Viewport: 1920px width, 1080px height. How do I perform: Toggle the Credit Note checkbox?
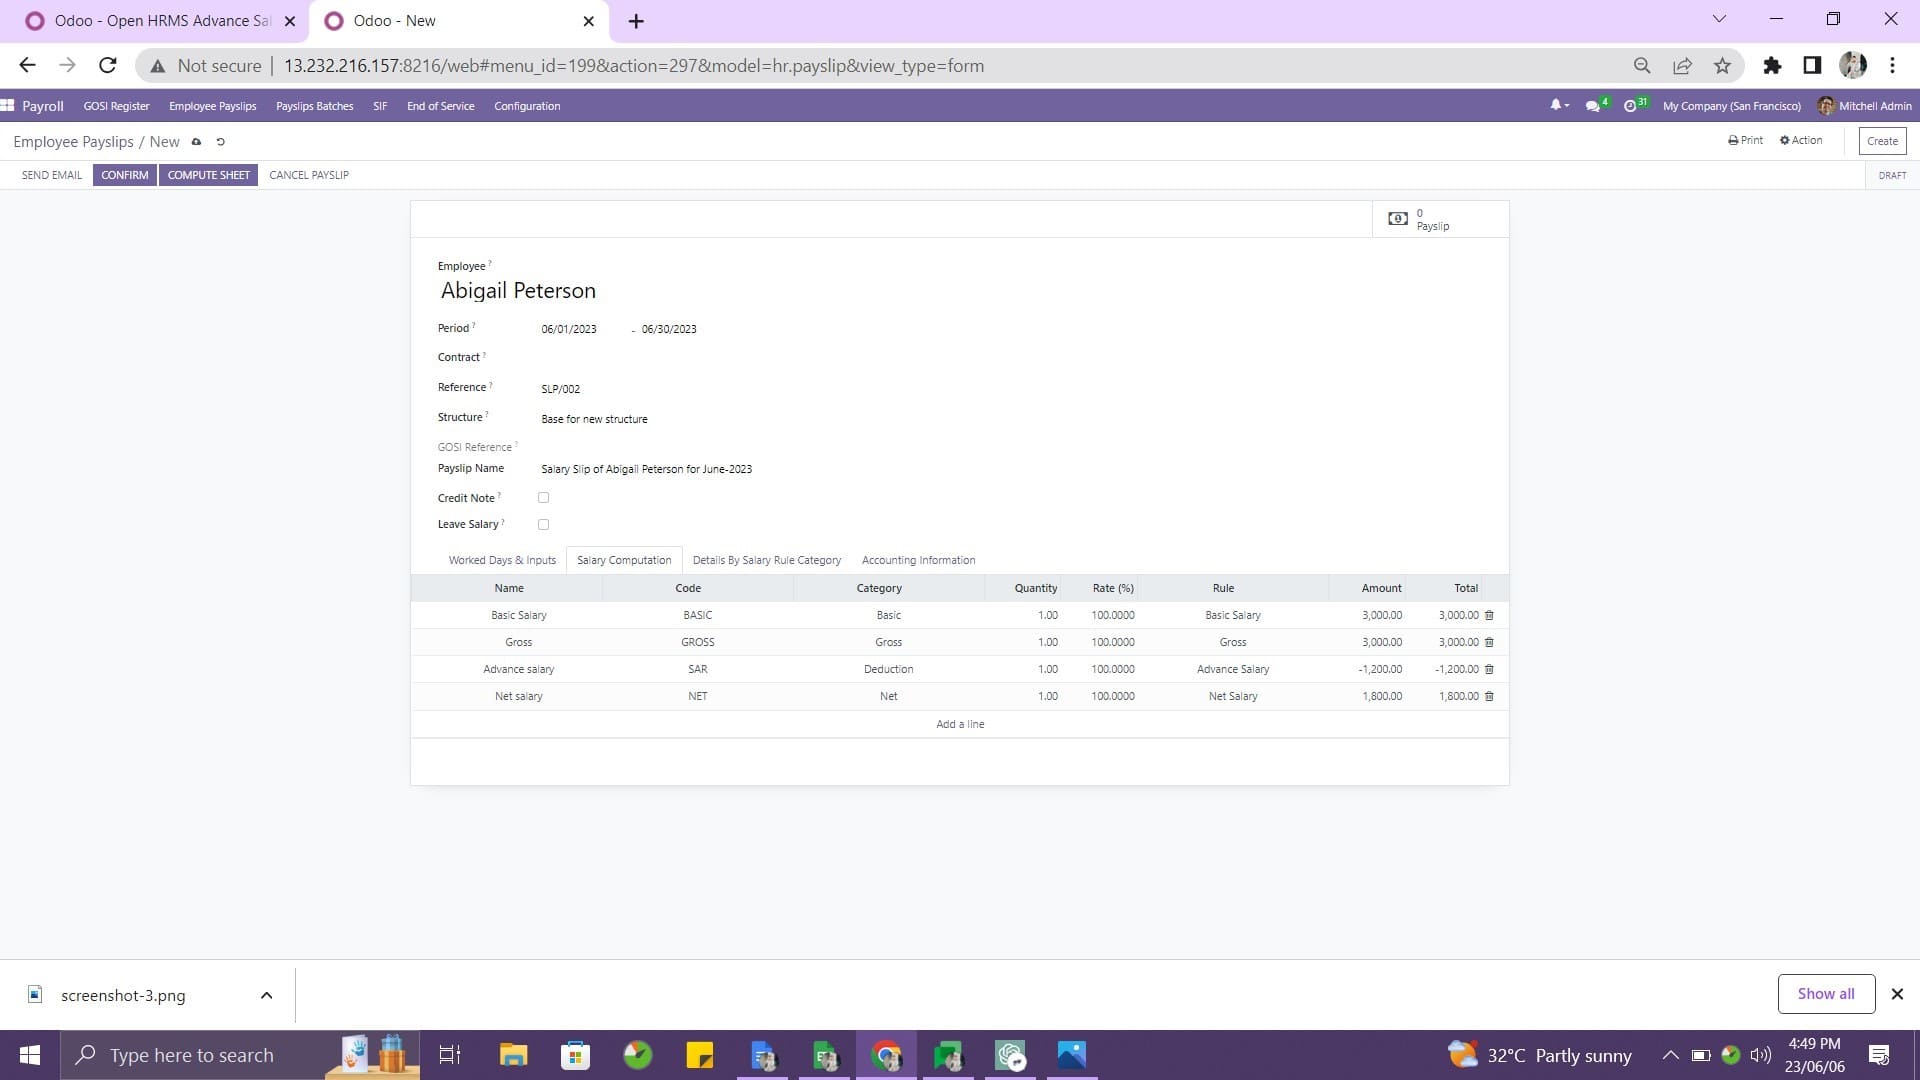click(543, 497)
